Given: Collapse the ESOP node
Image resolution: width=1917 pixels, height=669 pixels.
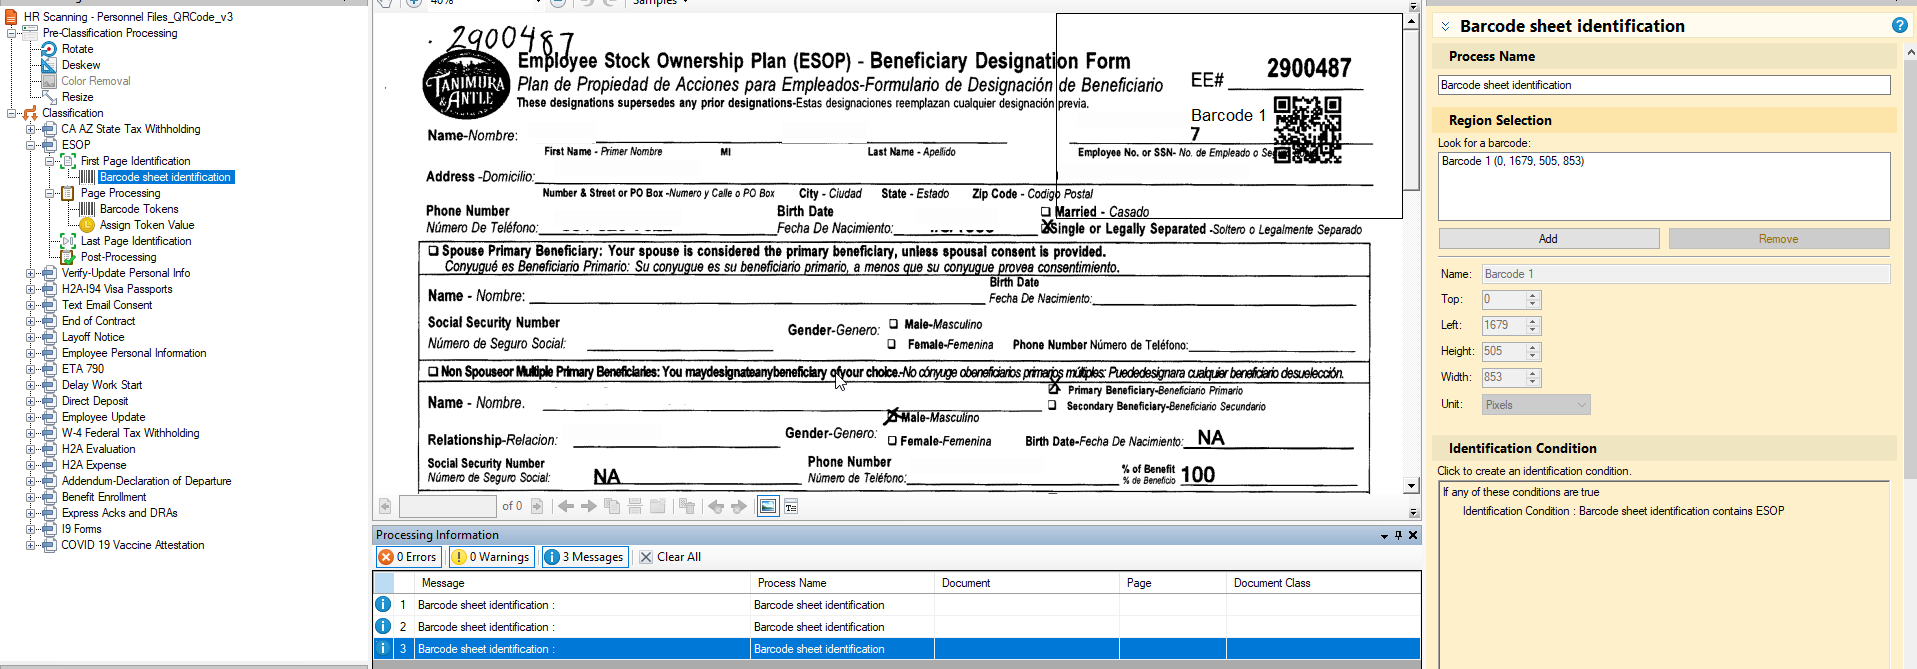Looking at the screenshot, I should [30, 145].
